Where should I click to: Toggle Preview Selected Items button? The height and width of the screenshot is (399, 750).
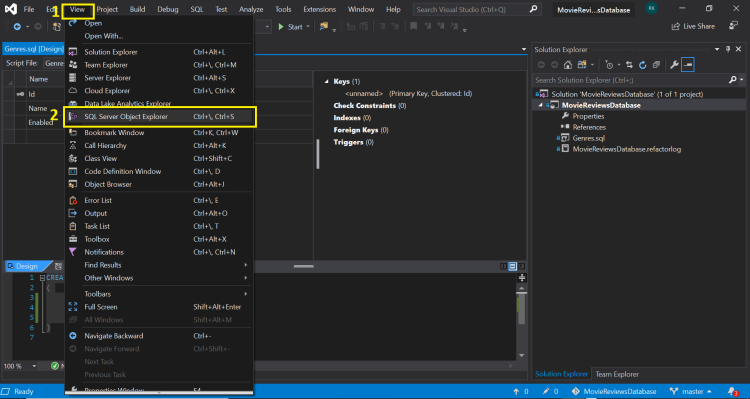tap(688, 65)
